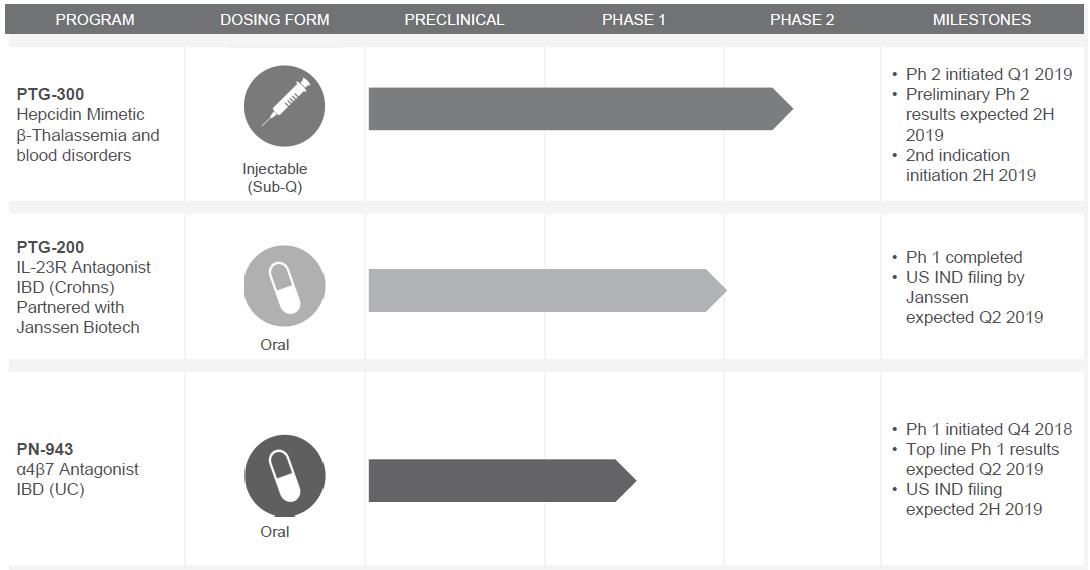
Task: Click the PN-943 program name
Action: 45,449
